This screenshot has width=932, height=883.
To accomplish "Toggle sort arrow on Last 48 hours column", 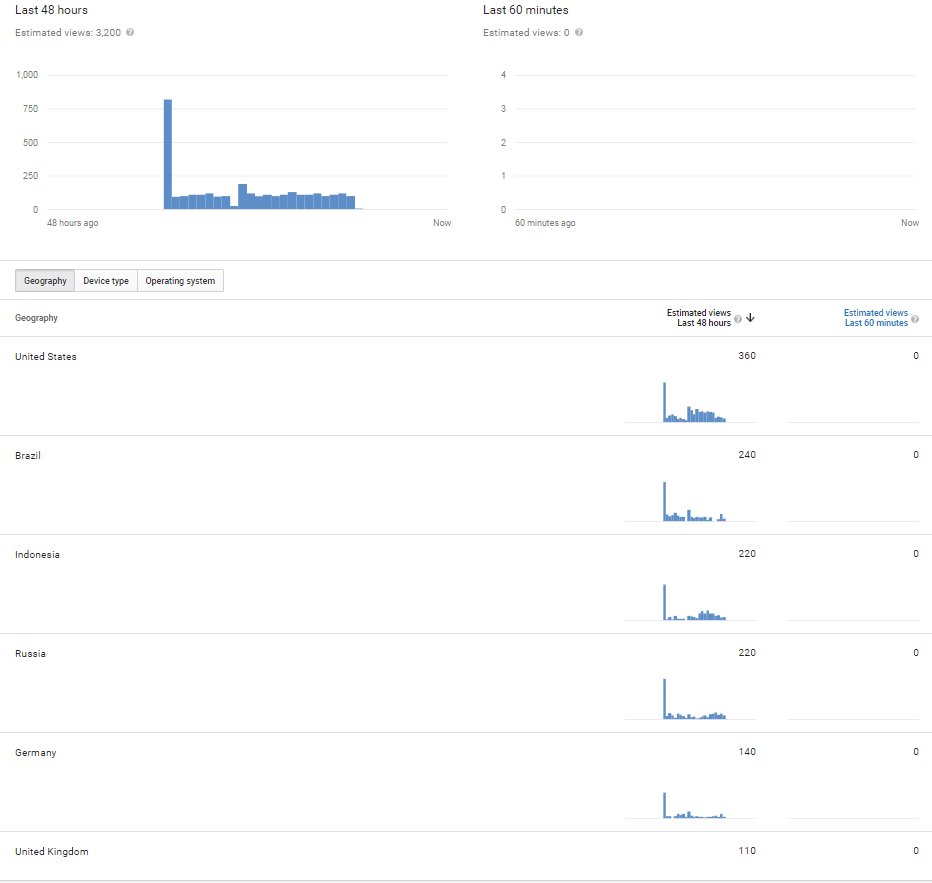I will 750,318.
